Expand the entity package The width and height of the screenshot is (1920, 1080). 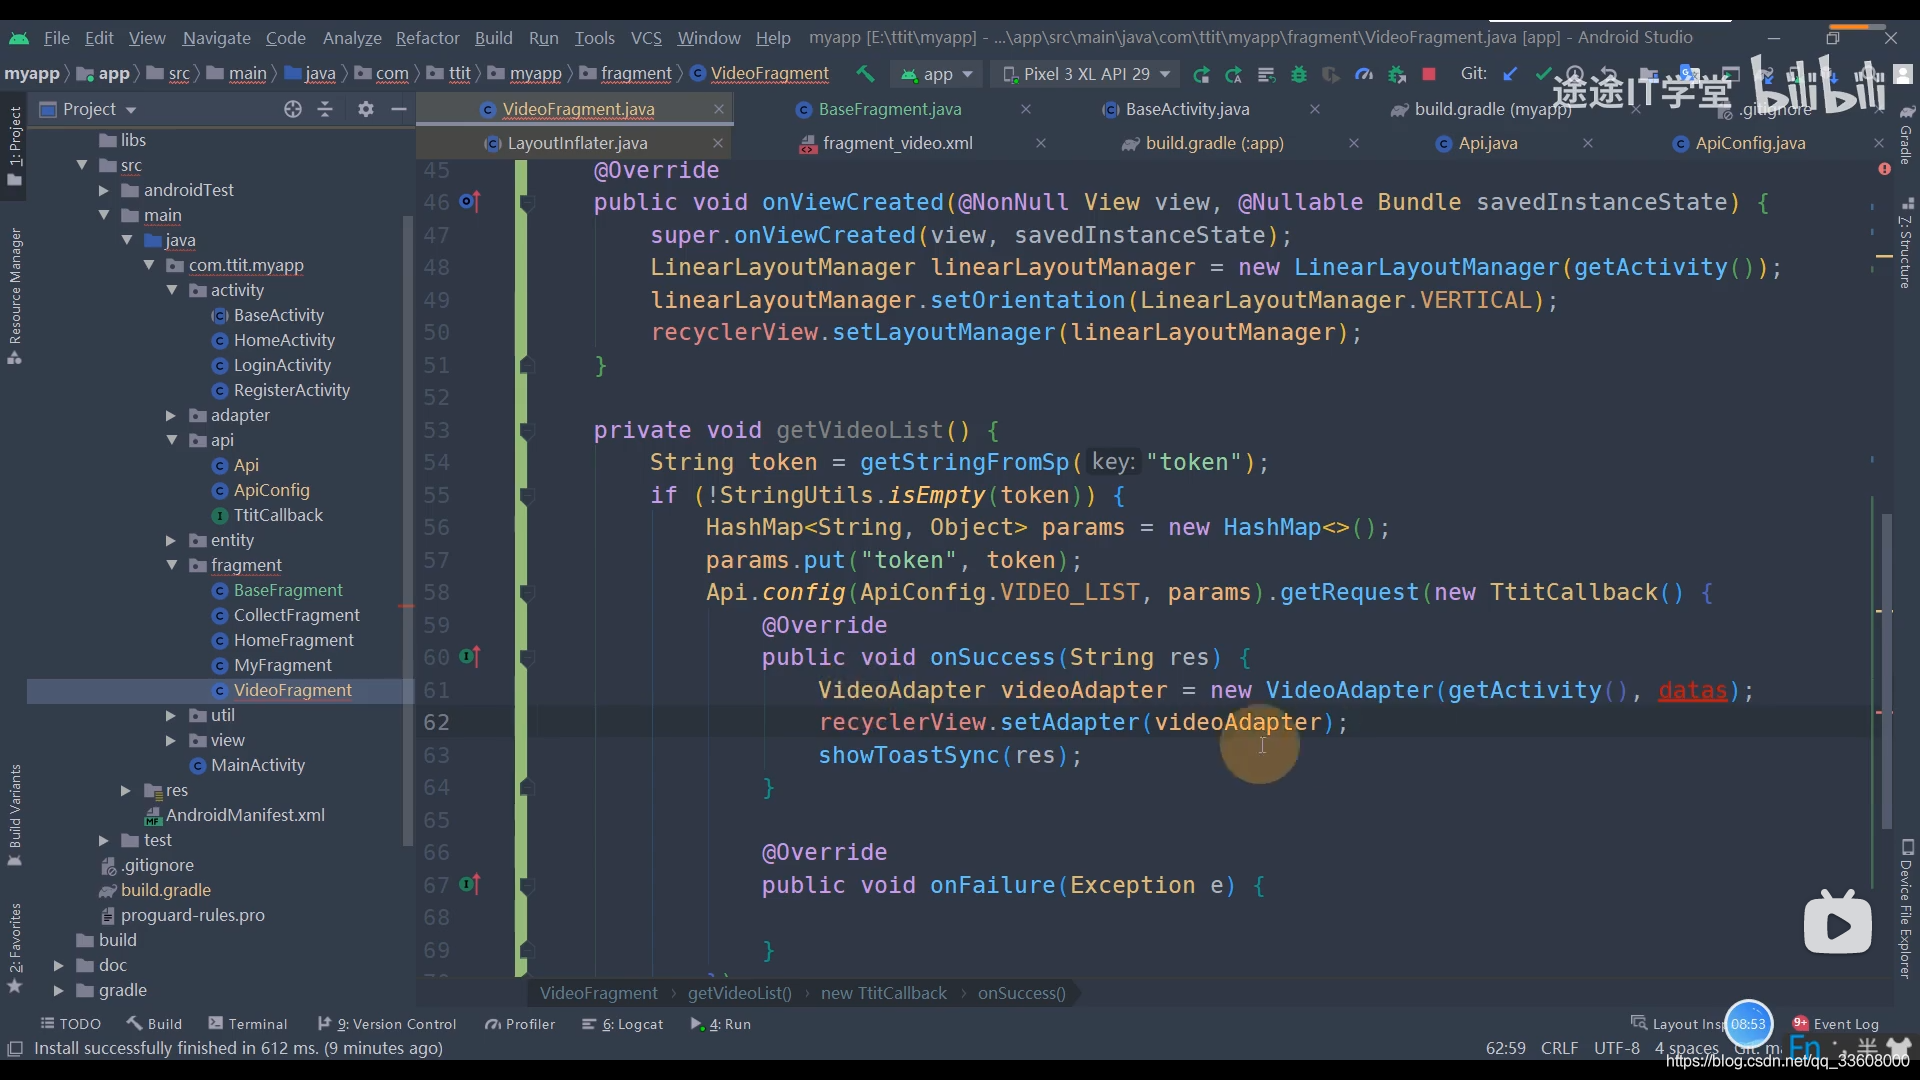click(171, 540)
